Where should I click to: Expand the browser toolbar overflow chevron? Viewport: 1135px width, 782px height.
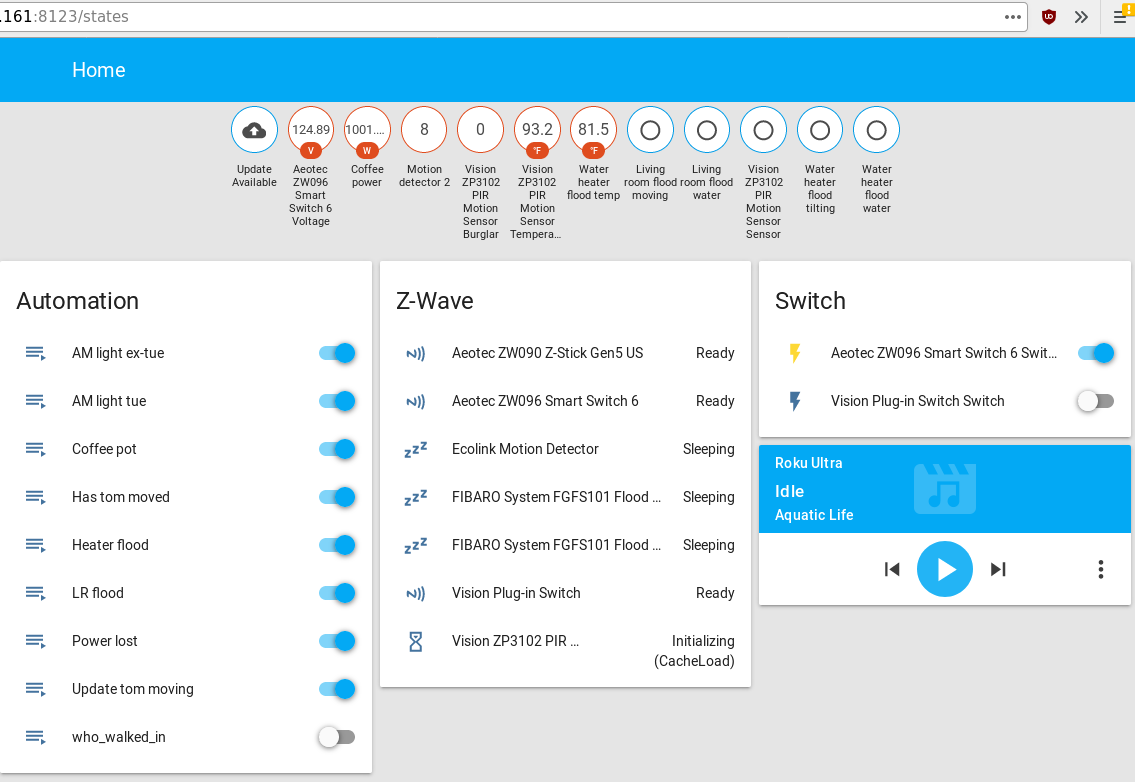coord(1081,17)
